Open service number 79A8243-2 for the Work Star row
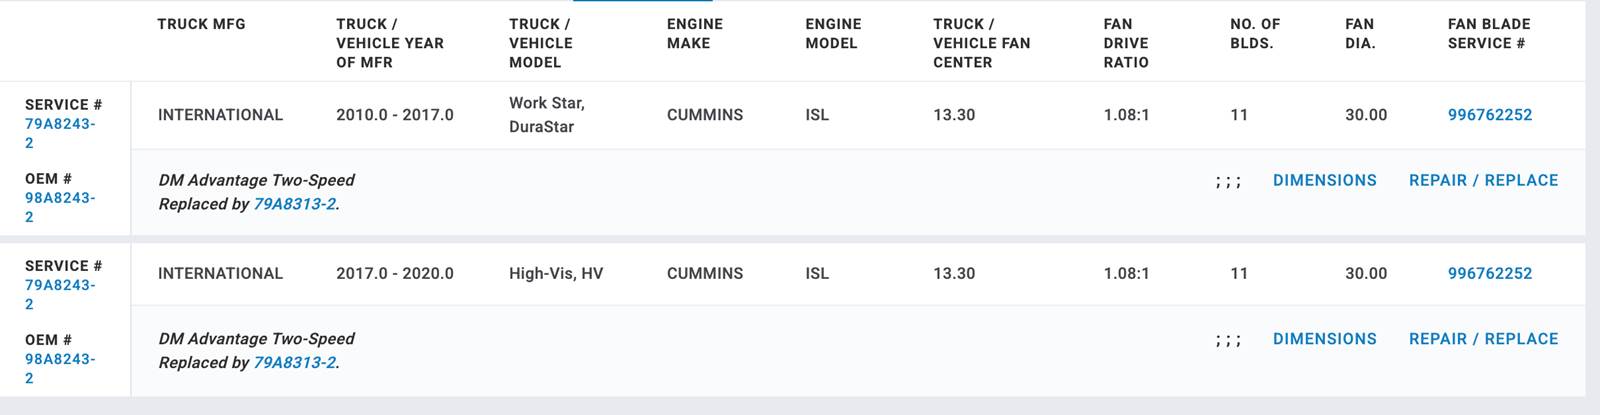 point(59,125)
